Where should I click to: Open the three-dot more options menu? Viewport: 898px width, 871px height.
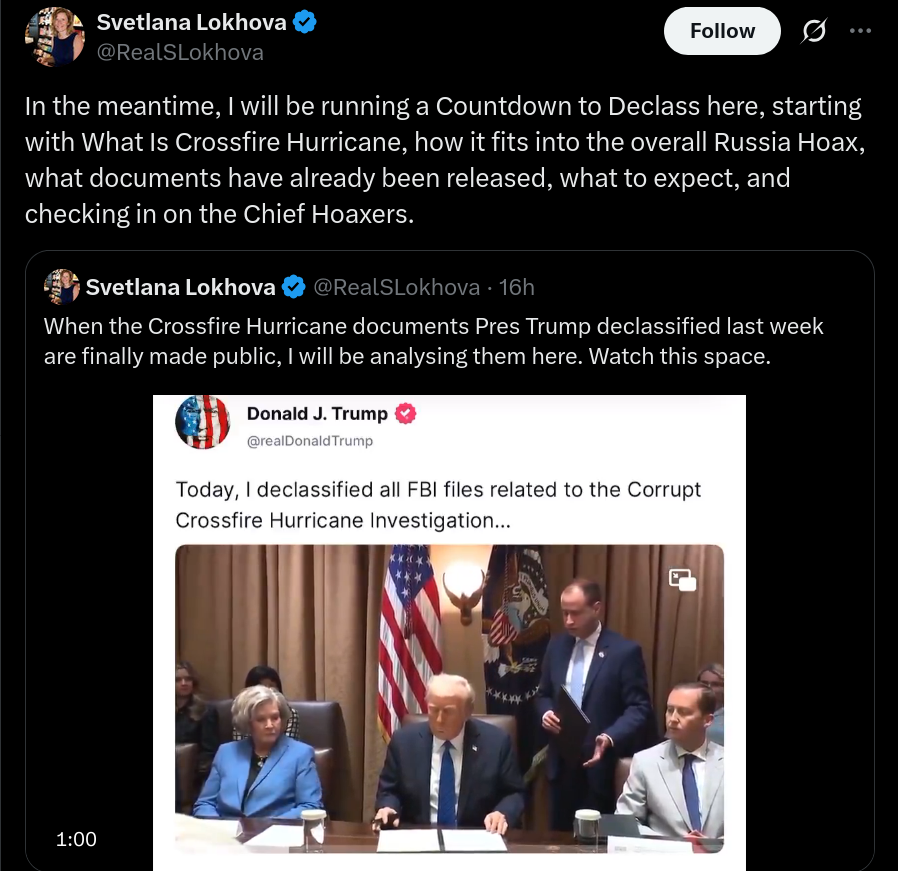coord(860,31)
